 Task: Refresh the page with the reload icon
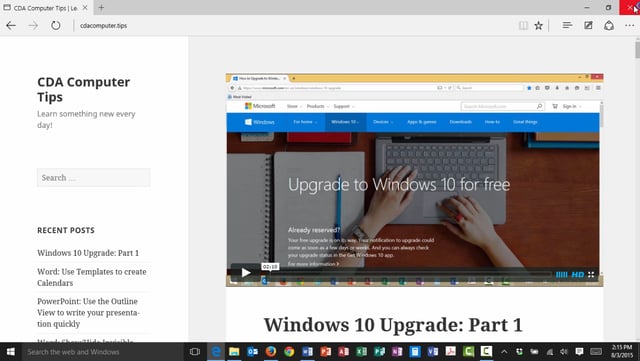point(56,25)
